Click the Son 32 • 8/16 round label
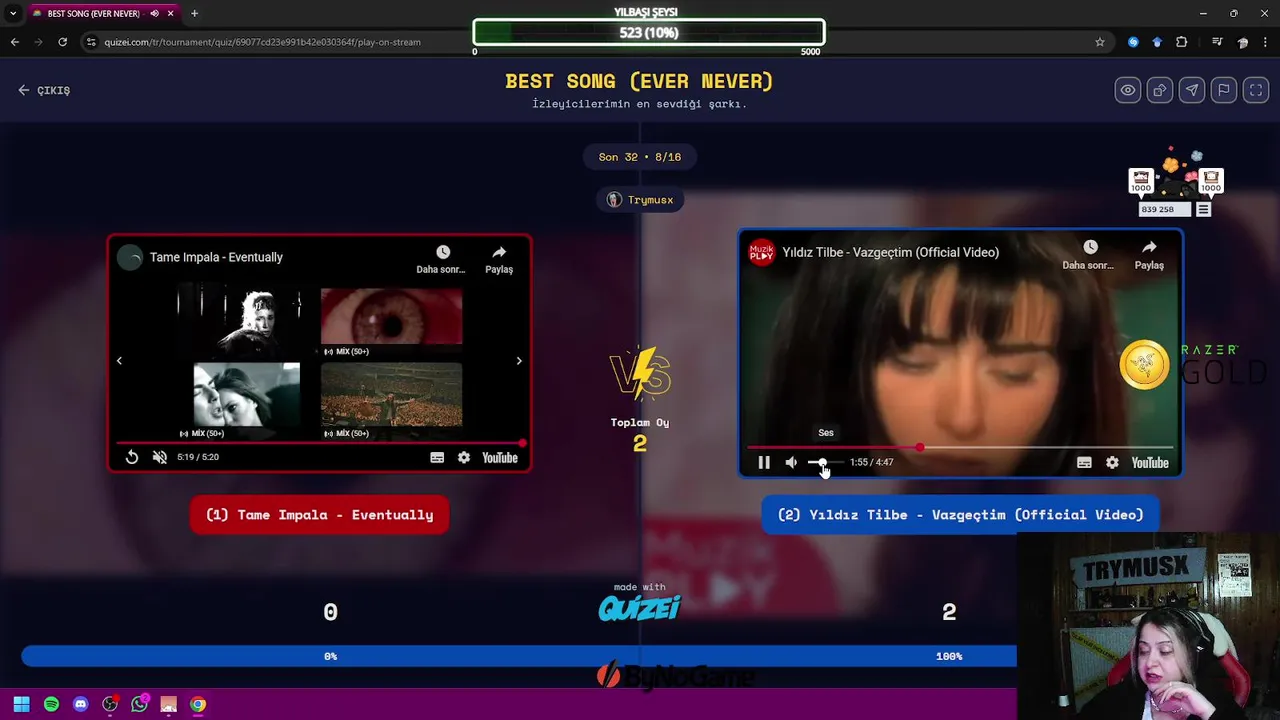The width and height of the screenshot is (1280, 720). pos(640,157)
